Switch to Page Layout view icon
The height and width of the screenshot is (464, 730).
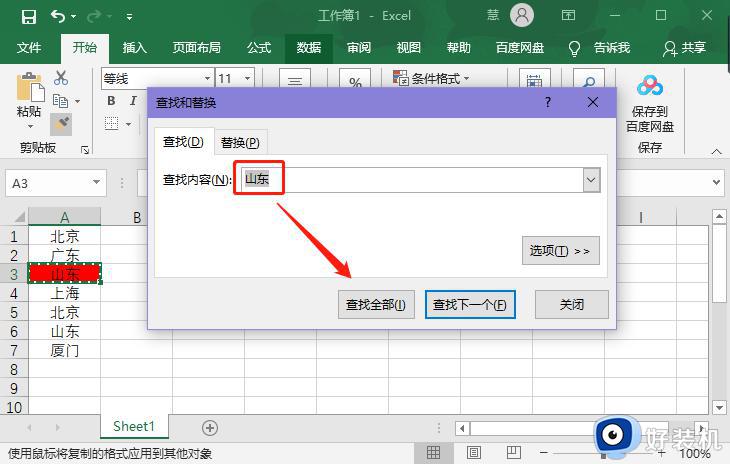coord(473,452)
